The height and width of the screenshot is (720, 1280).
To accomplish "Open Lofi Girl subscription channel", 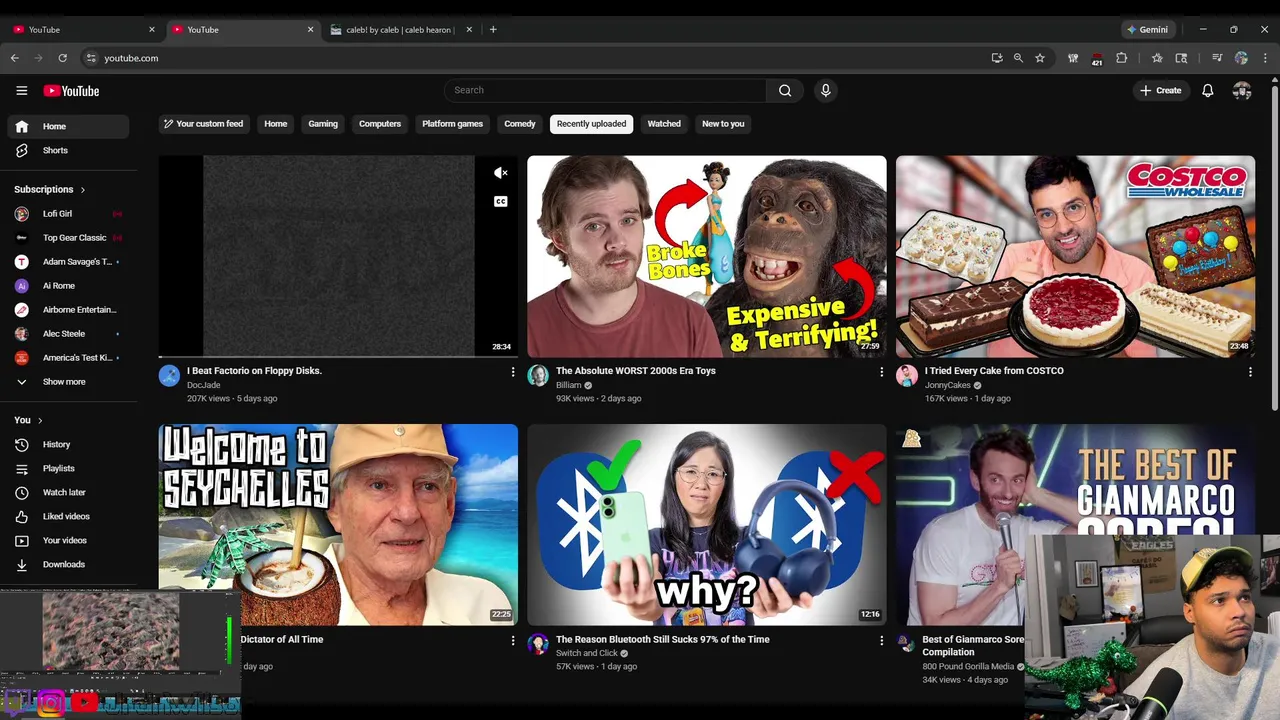I will click(x=68, y=214).
